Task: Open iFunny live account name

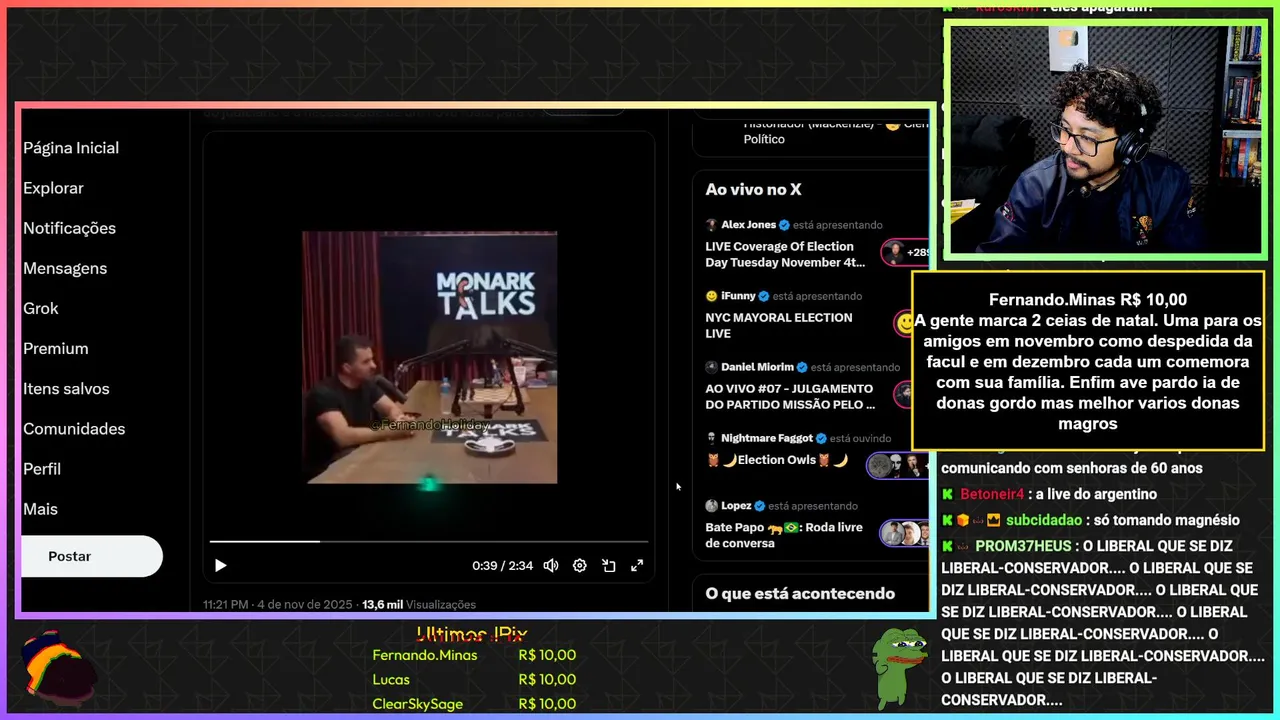Action: pyautogui.click(x=738, y=296)
